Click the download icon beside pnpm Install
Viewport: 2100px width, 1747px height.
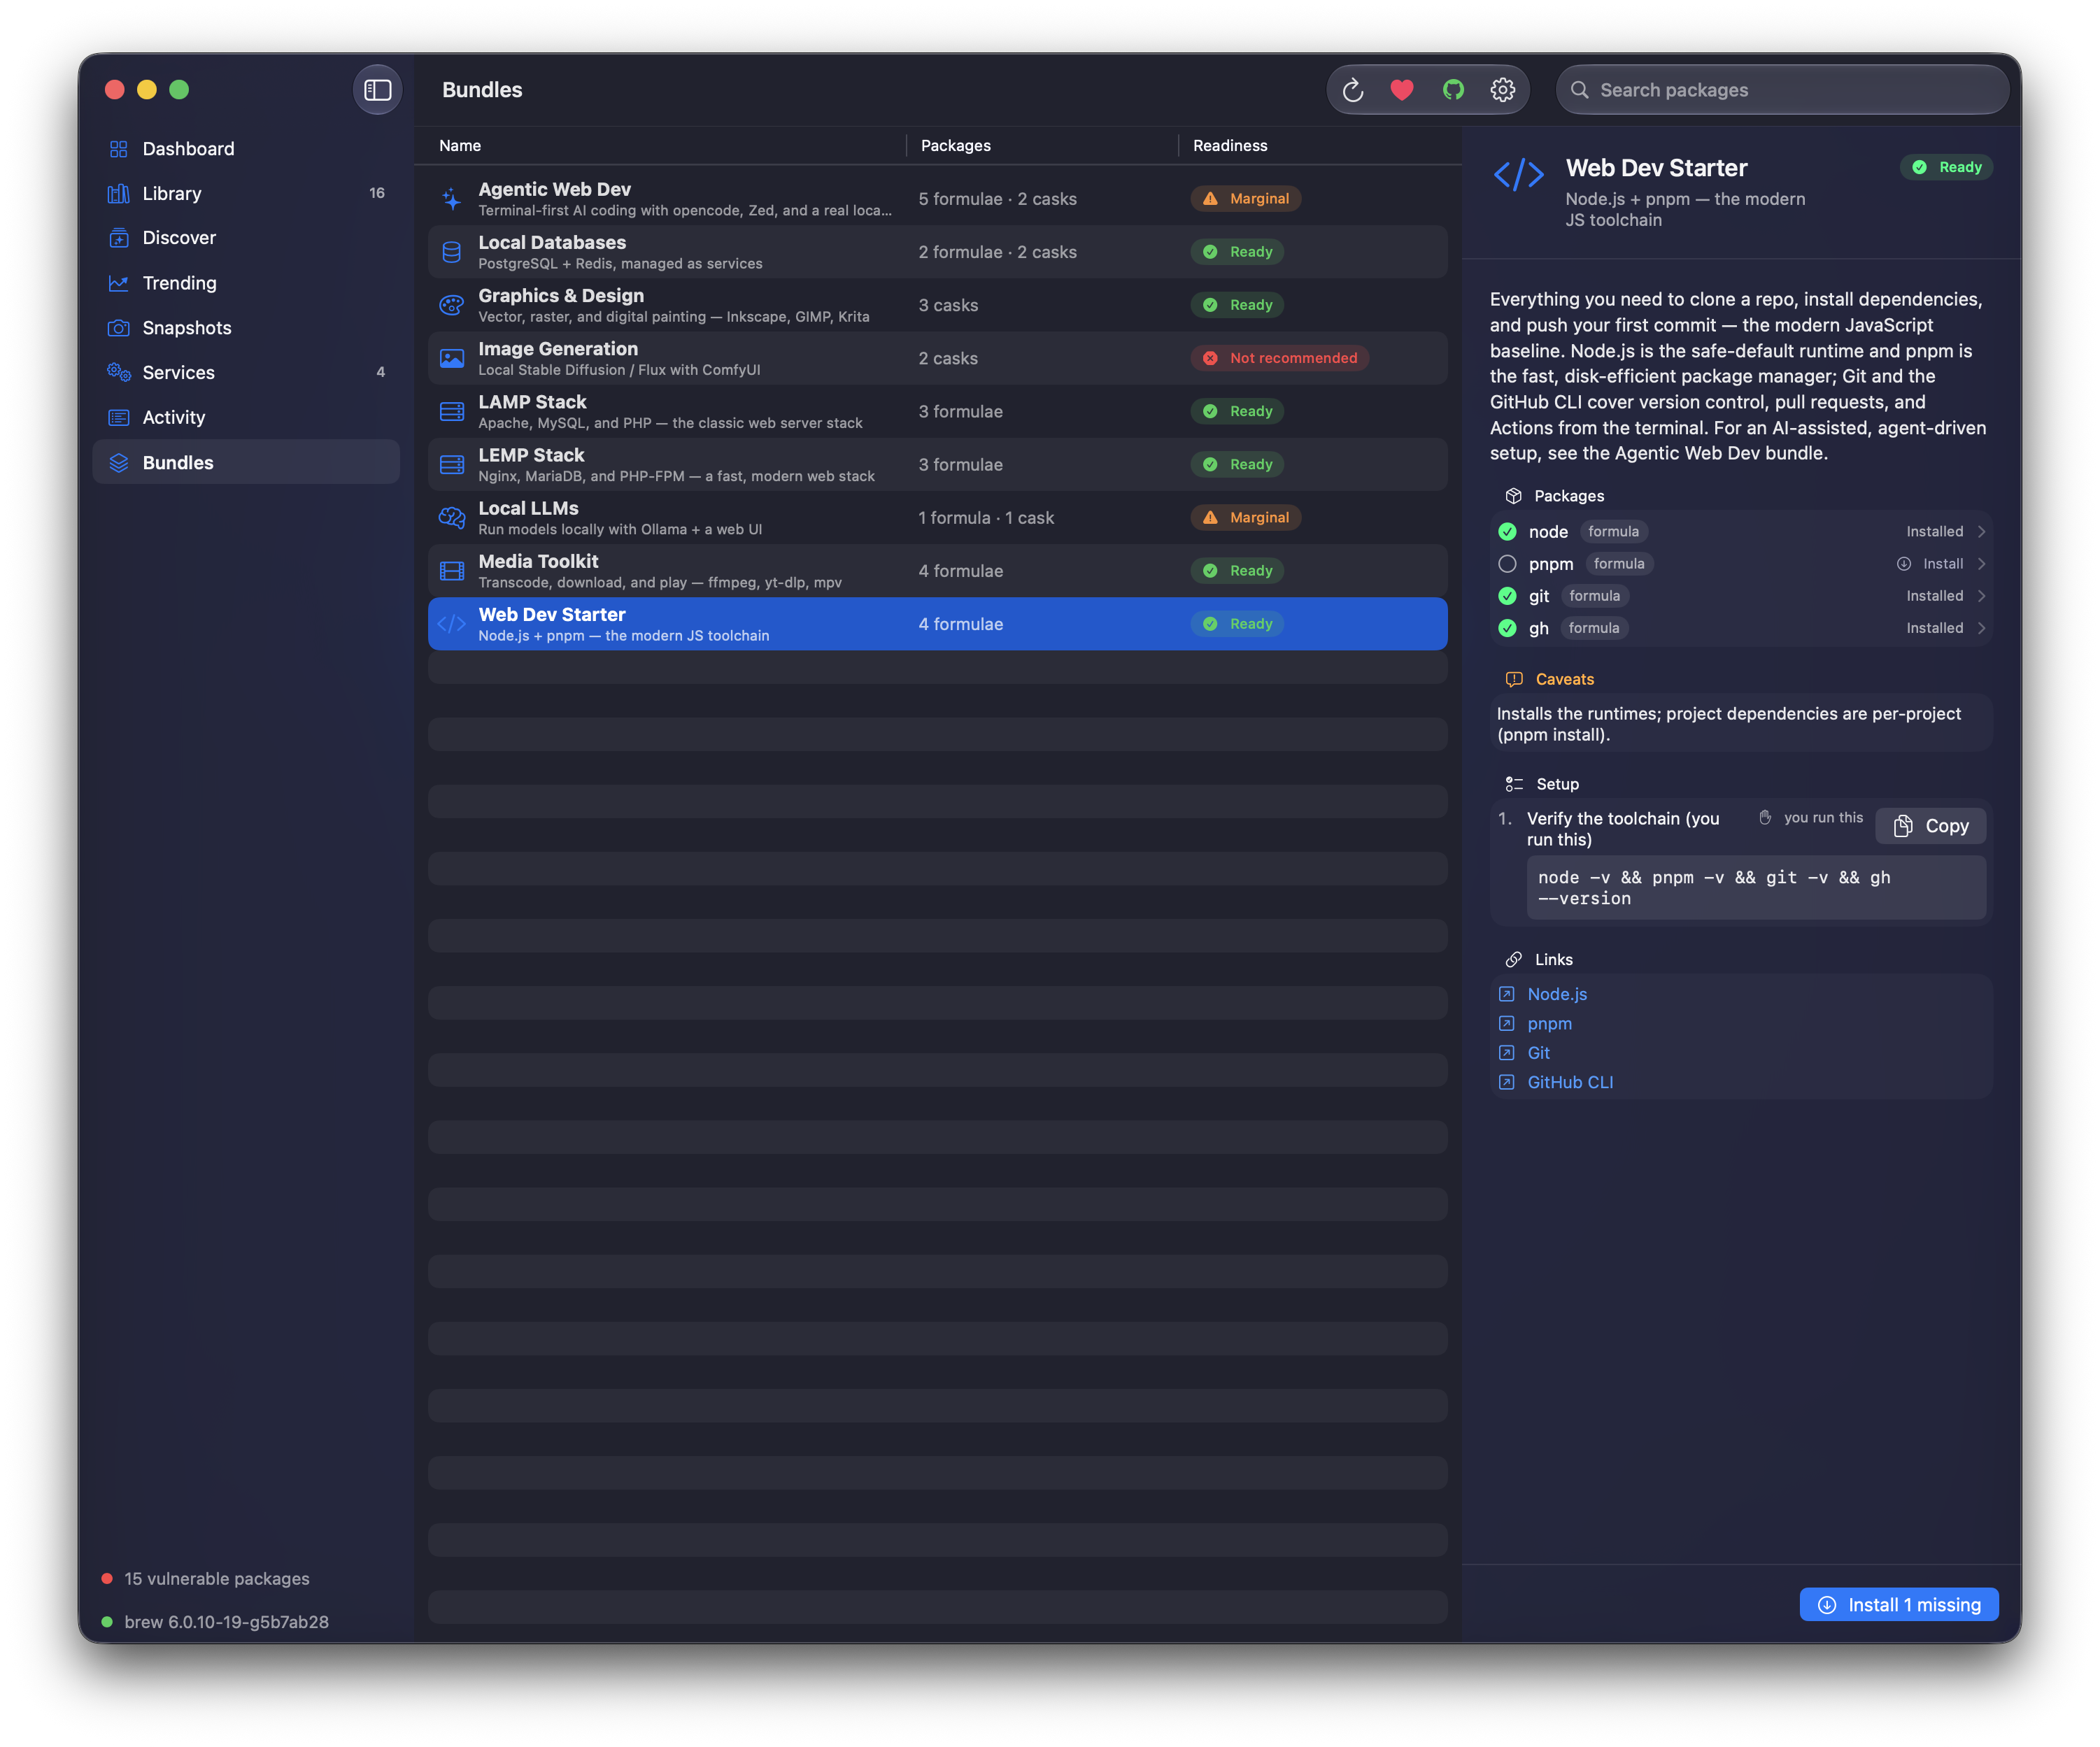tap(1904, 564)
